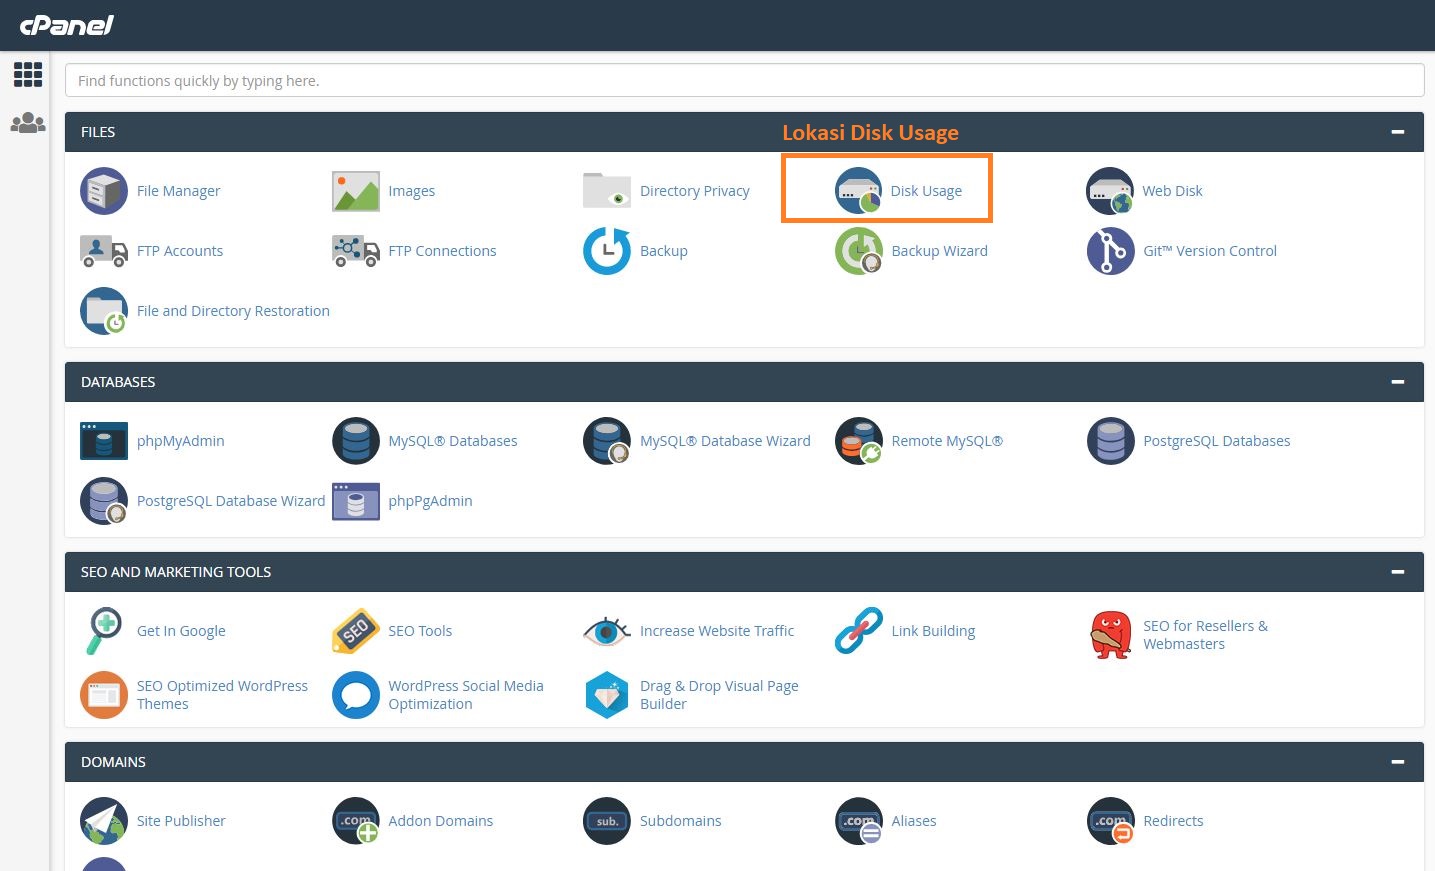
Task: Open phpMyAdmin from Databases section
Action: 103,440
